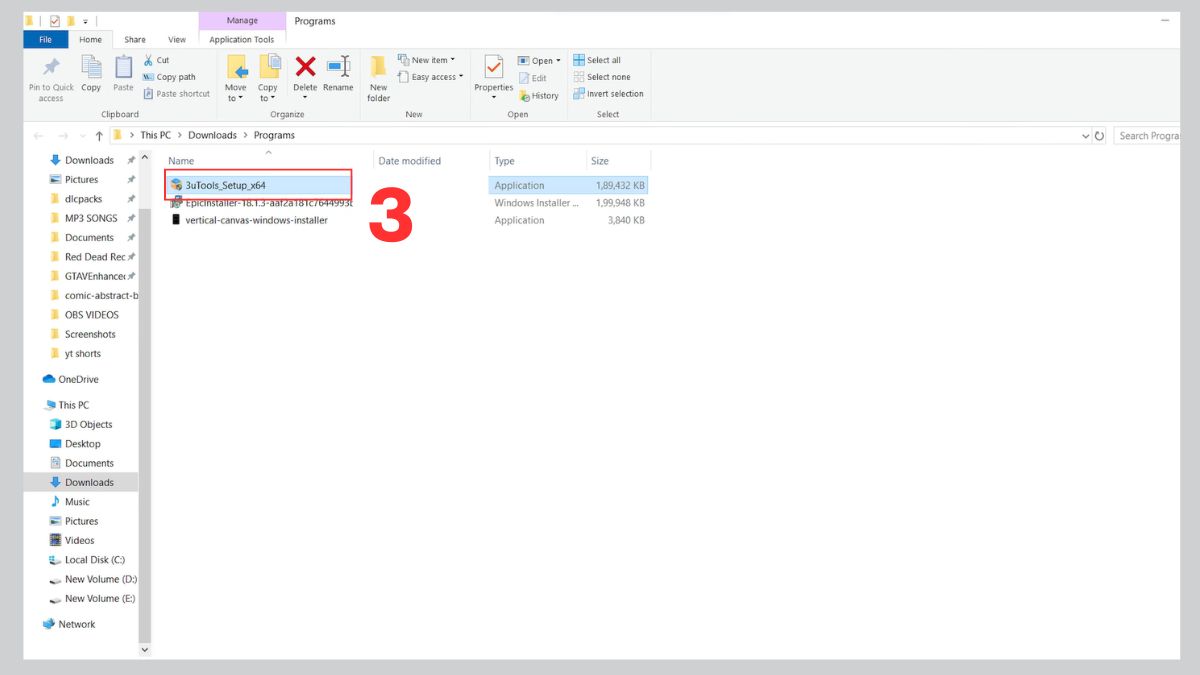The image size is (1200, 675).
Task: Click the Rename icon in Organize group
Action: pos(338,68)
